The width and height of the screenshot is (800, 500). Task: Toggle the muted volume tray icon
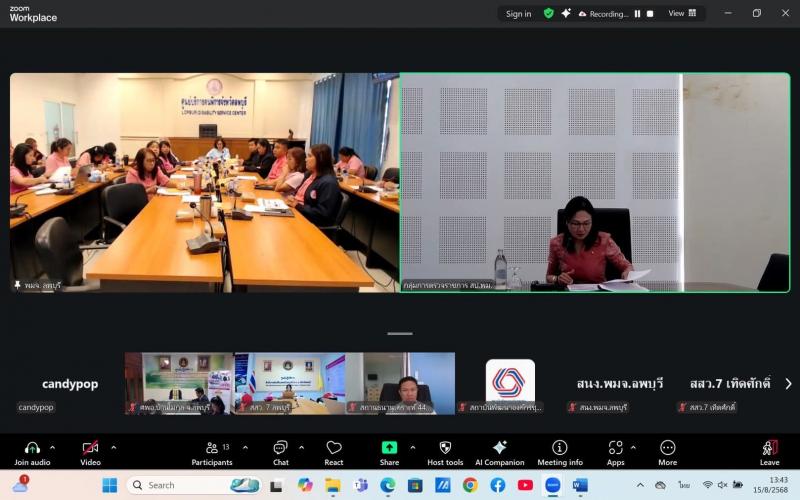pos(722,485)
